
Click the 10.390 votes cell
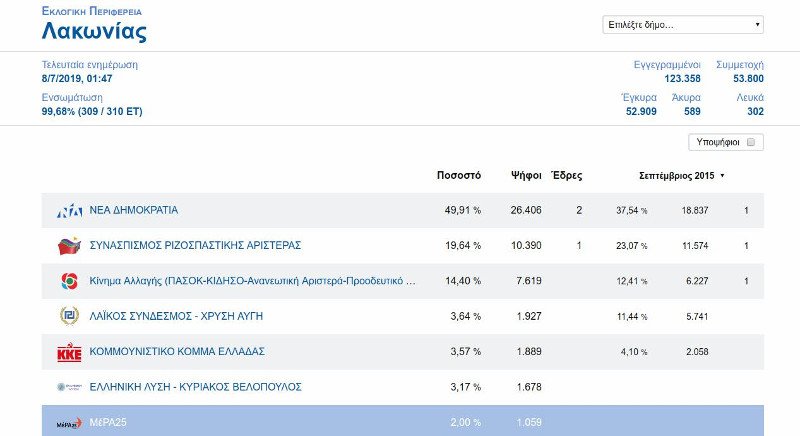pos(526,245)
